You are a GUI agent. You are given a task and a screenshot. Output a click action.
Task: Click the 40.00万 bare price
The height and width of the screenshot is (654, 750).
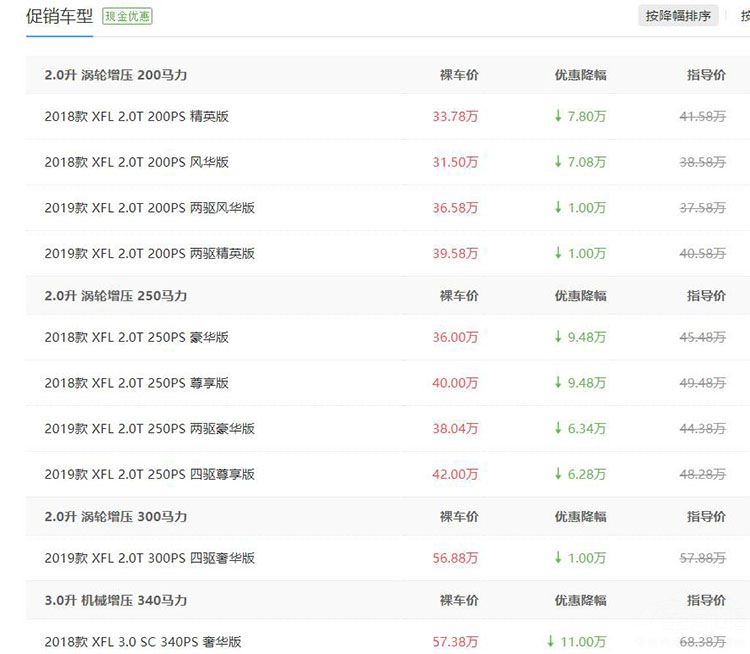tap(455, 383)
